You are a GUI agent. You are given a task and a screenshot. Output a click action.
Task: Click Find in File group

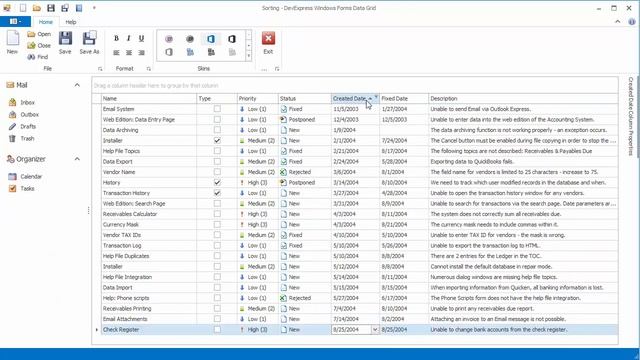pos(38,57)
